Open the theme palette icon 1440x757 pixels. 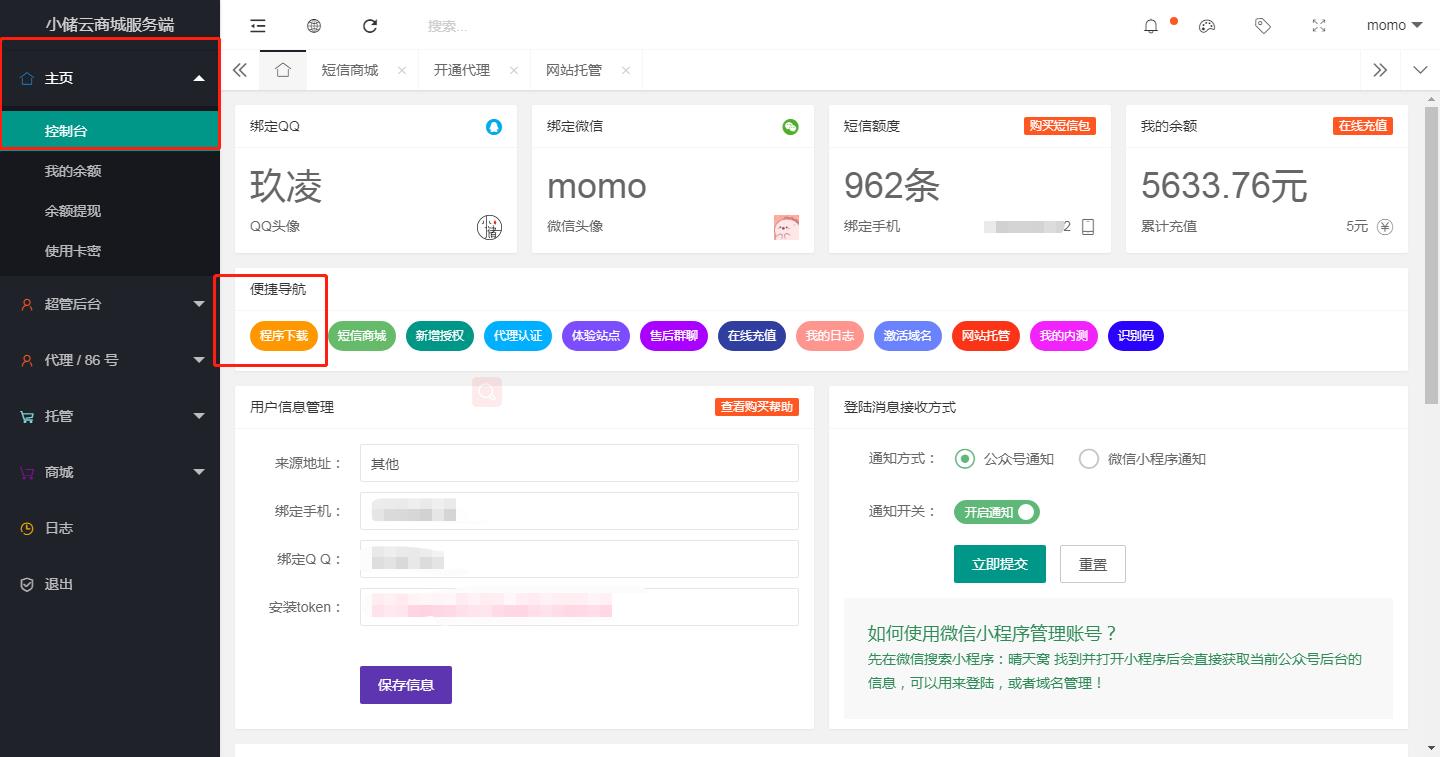(x=1207, y=26)
